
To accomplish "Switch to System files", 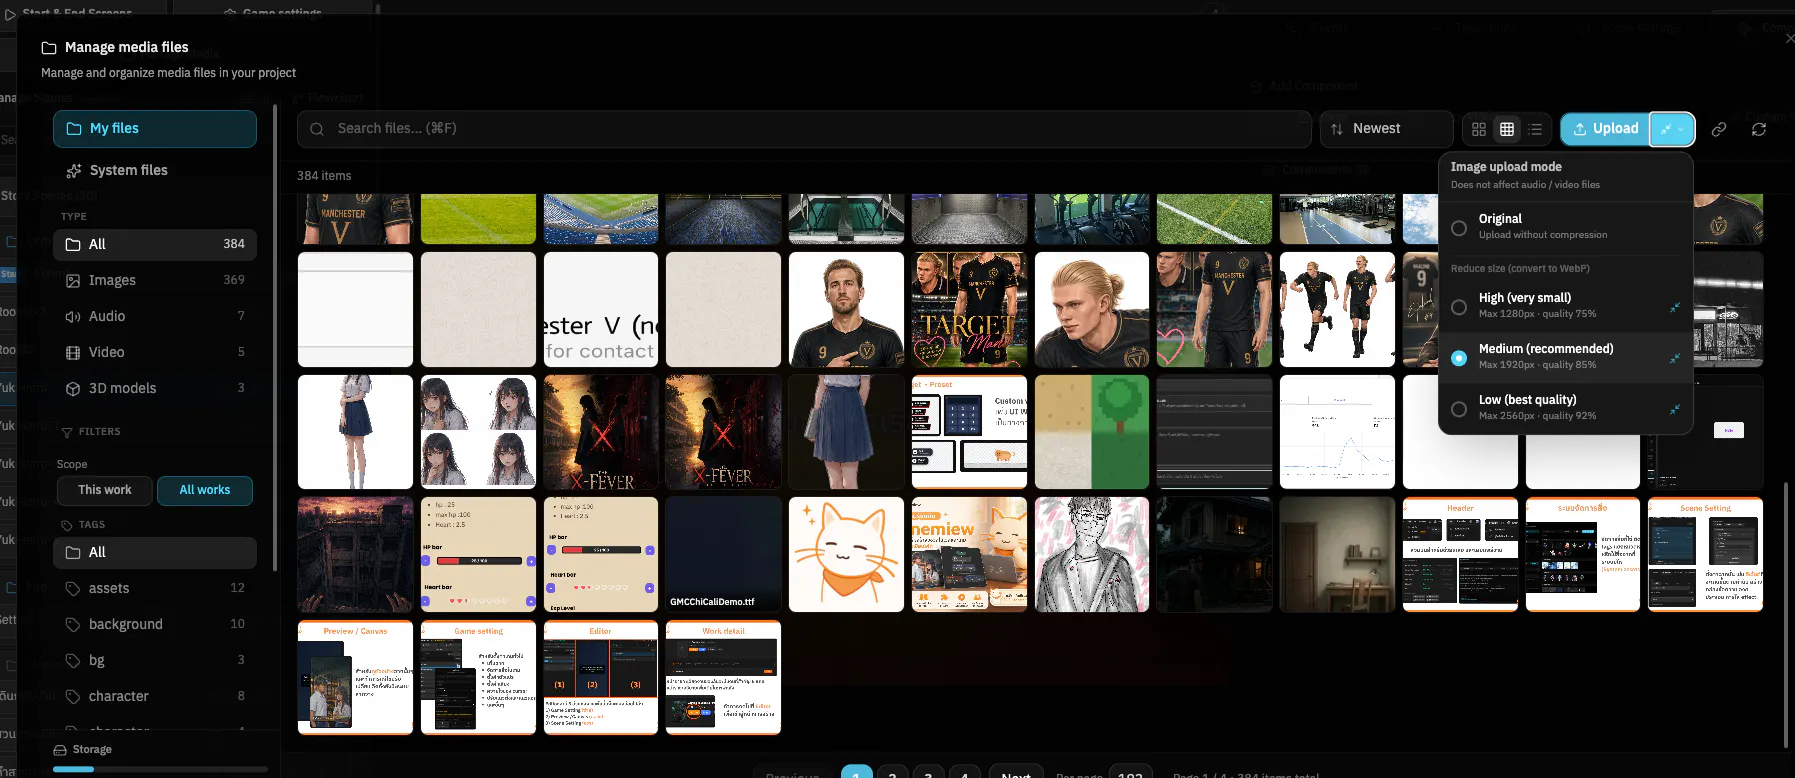I will pos(155,171).
